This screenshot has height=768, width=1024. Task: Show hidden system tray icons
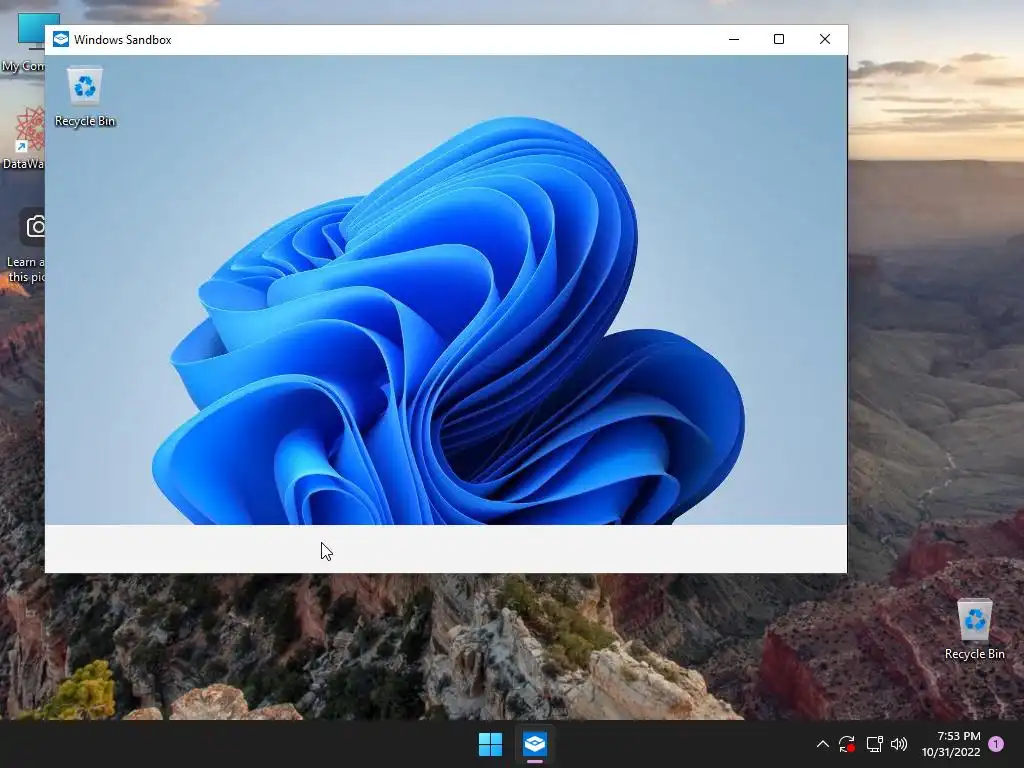click(x=823, y=744)
